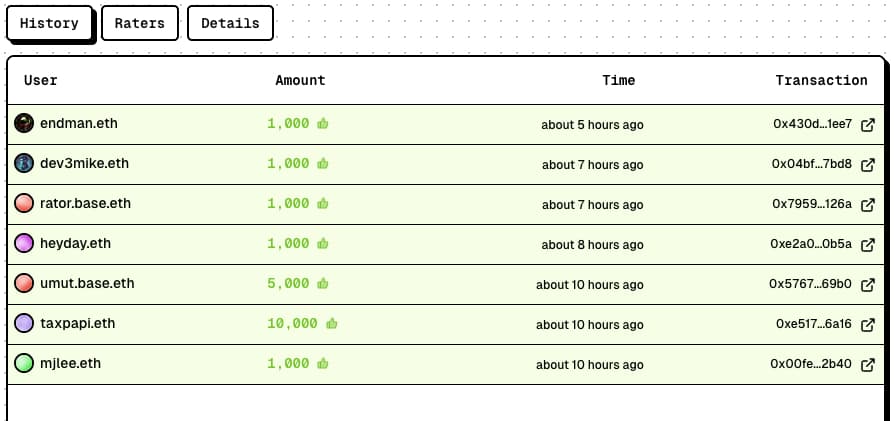The height and width of the screenshot is (421, 894).
Task: Click the purple taxpapi.eth avatar circle
Action: pyautogui.click(x=24, y=324)
